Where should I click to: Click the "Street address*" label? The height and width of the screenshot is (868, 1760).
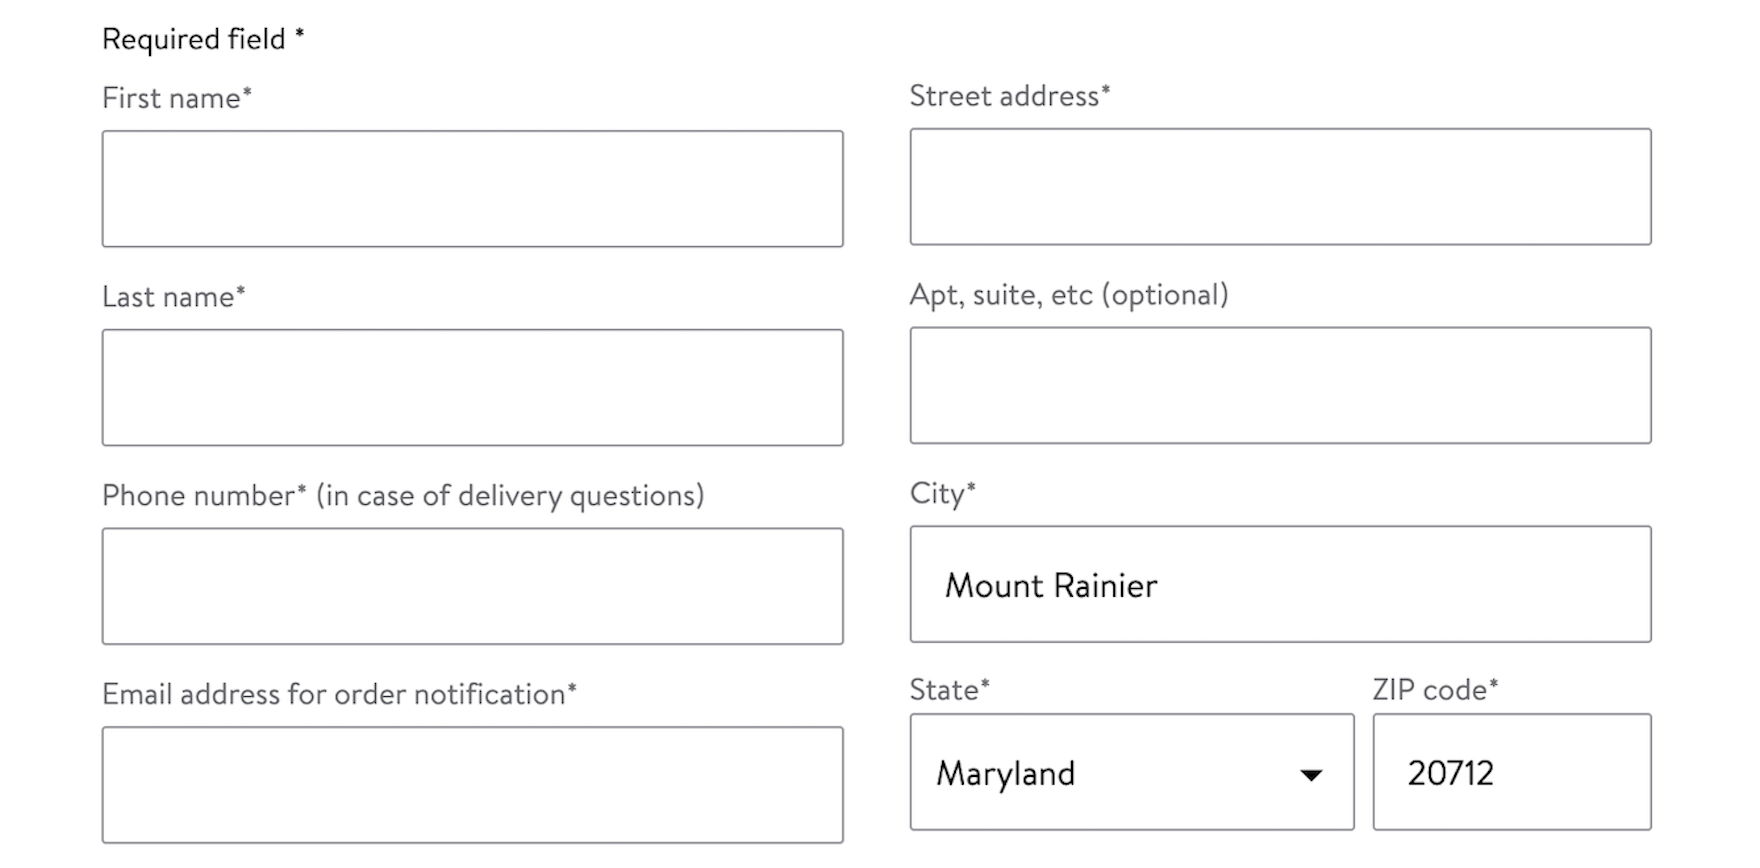(x=1009, y=96)
